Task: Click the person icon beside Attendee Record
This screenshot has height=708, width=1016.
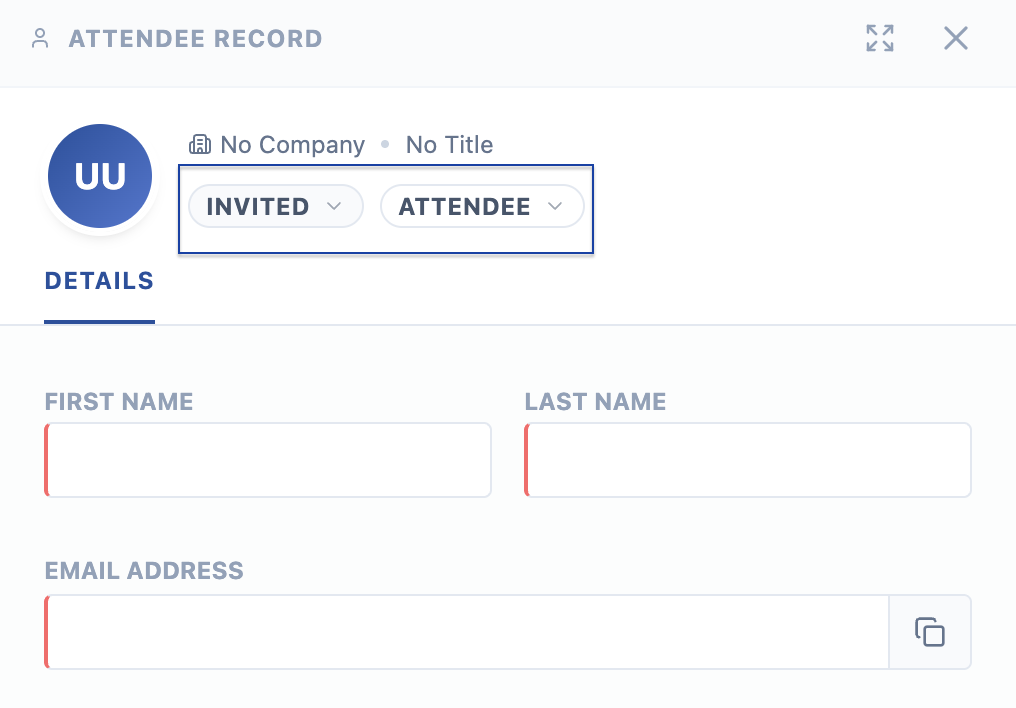Action: point(40,38)
